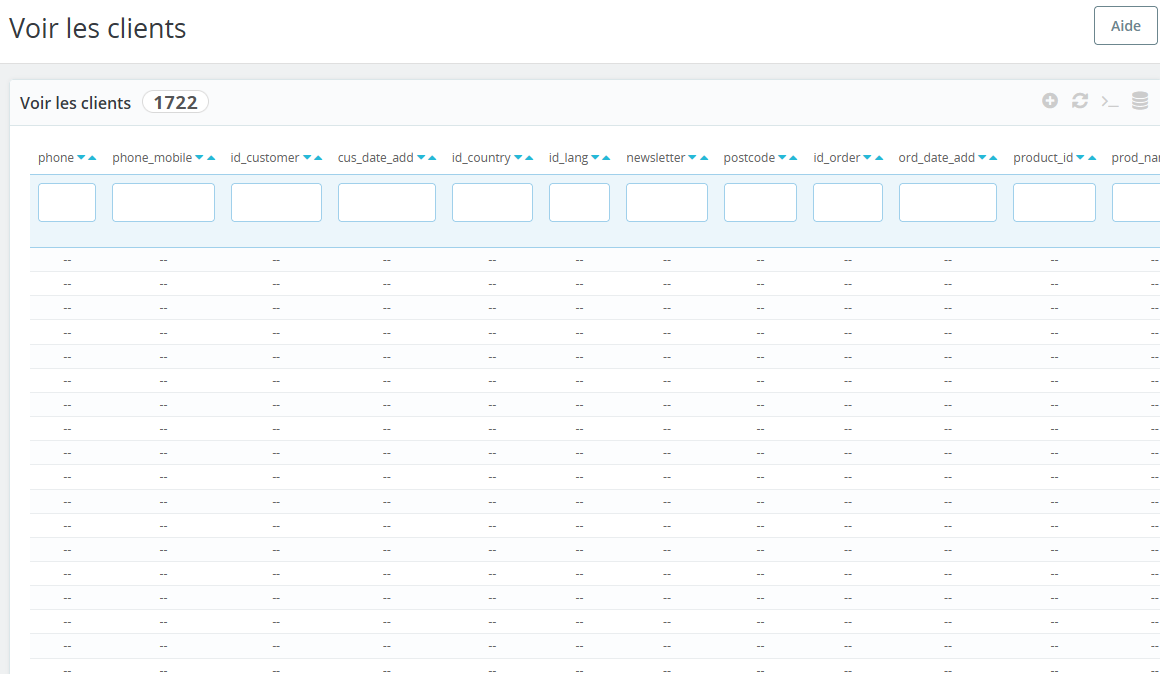
Task: Sort newsletter column descending
Action: pyautogui.click(x=692, y=158)
